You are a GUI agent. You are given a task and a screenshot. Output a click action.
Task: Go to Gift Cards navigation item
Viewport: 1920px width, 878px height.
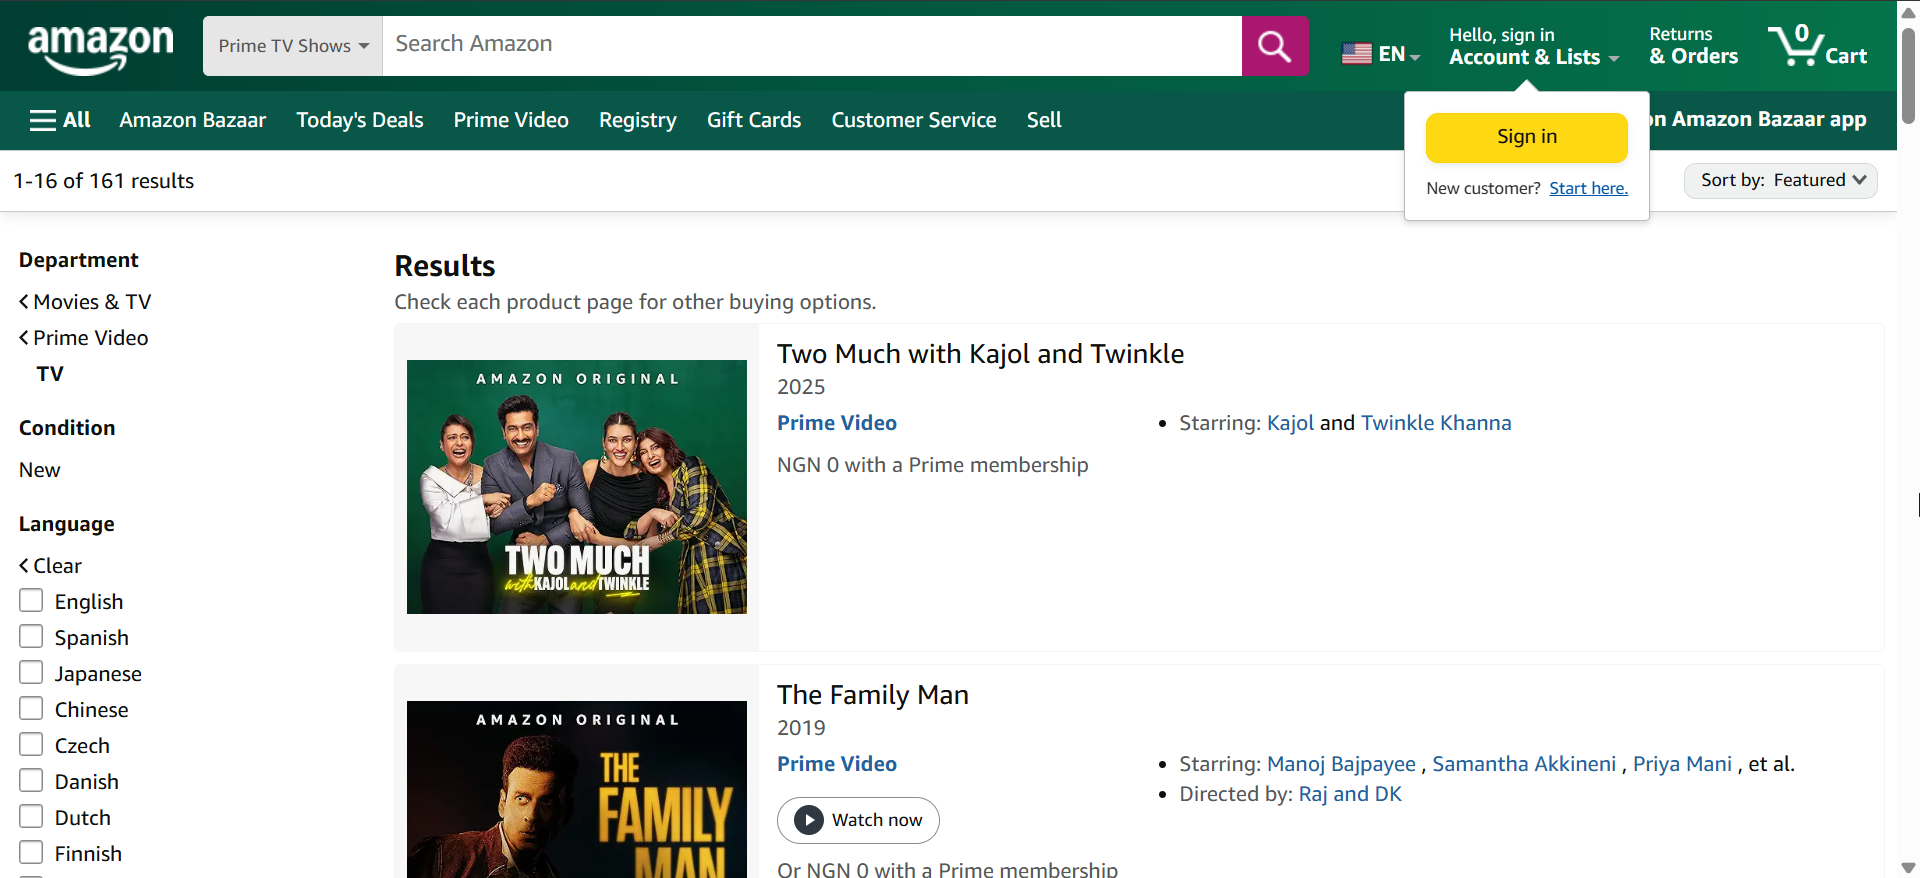pos(753,120)
